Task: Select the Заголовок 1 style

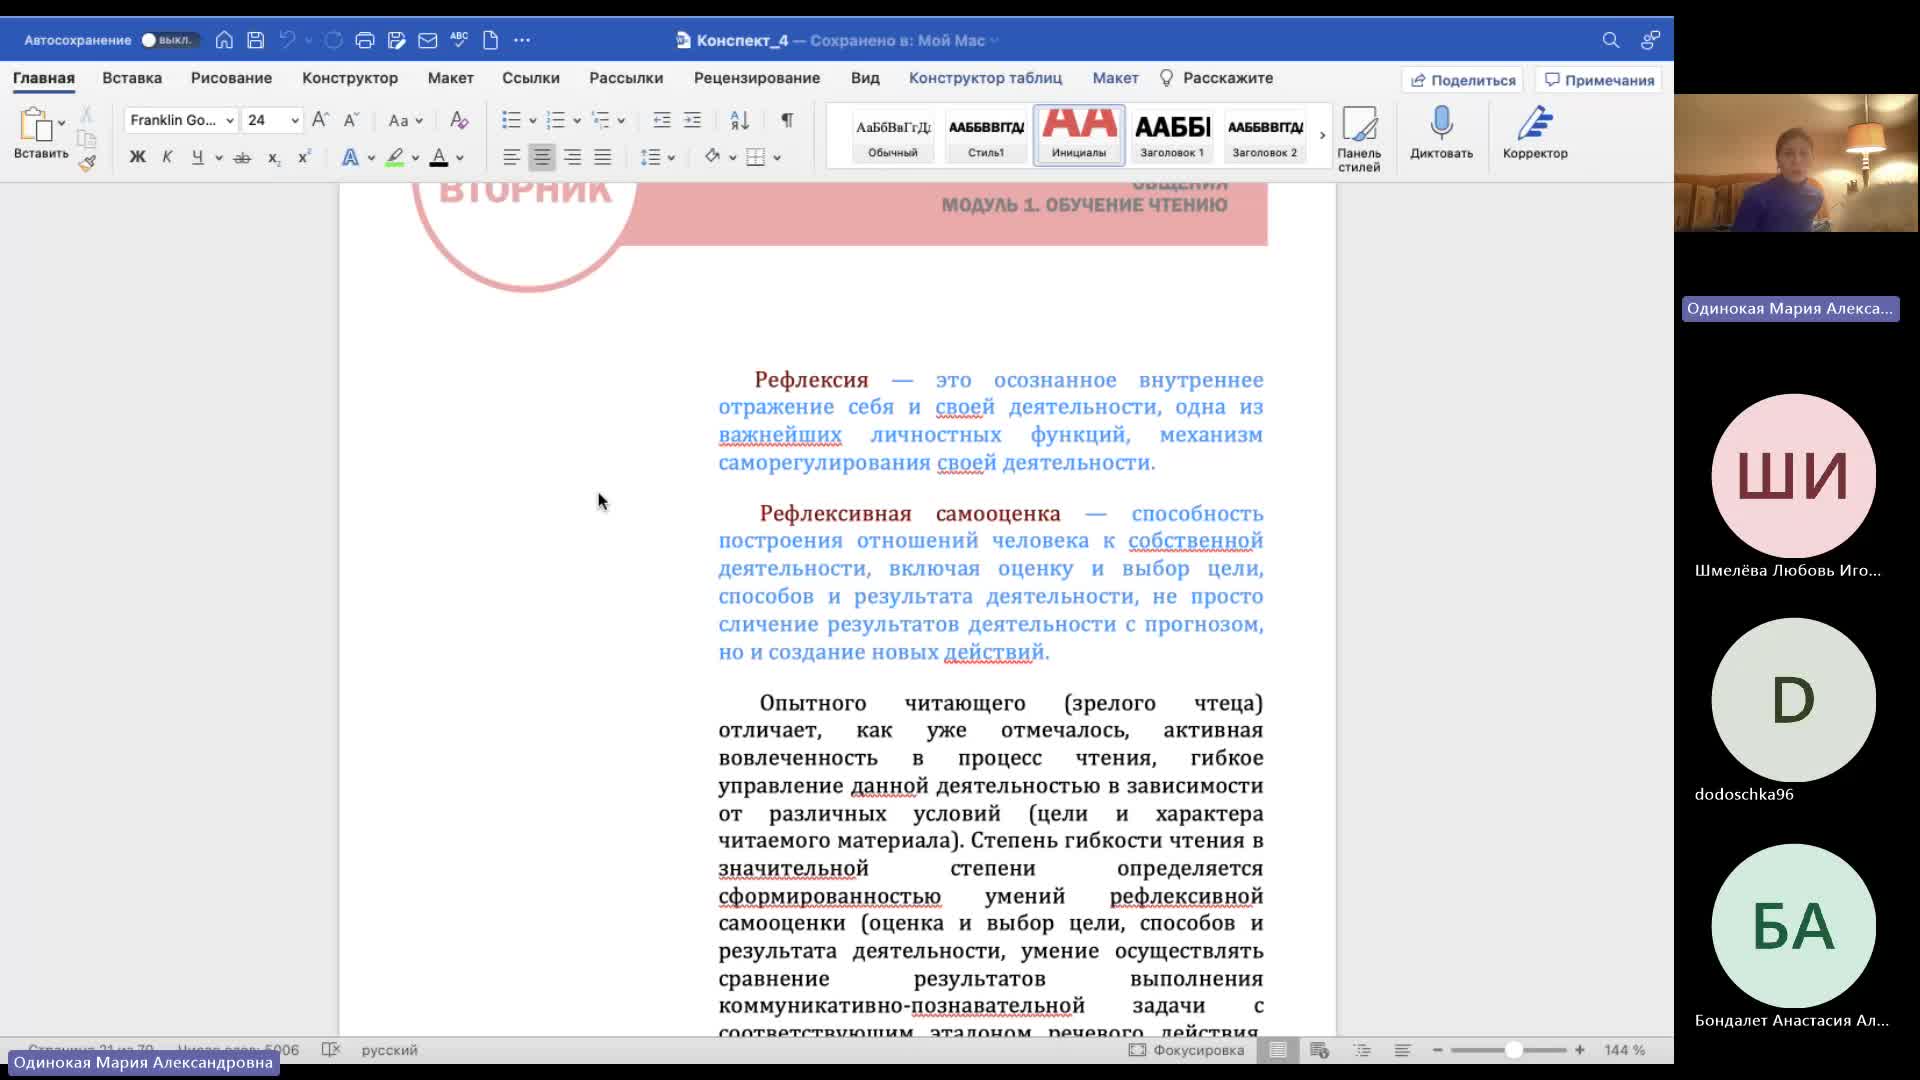Action: (1172, 135)
